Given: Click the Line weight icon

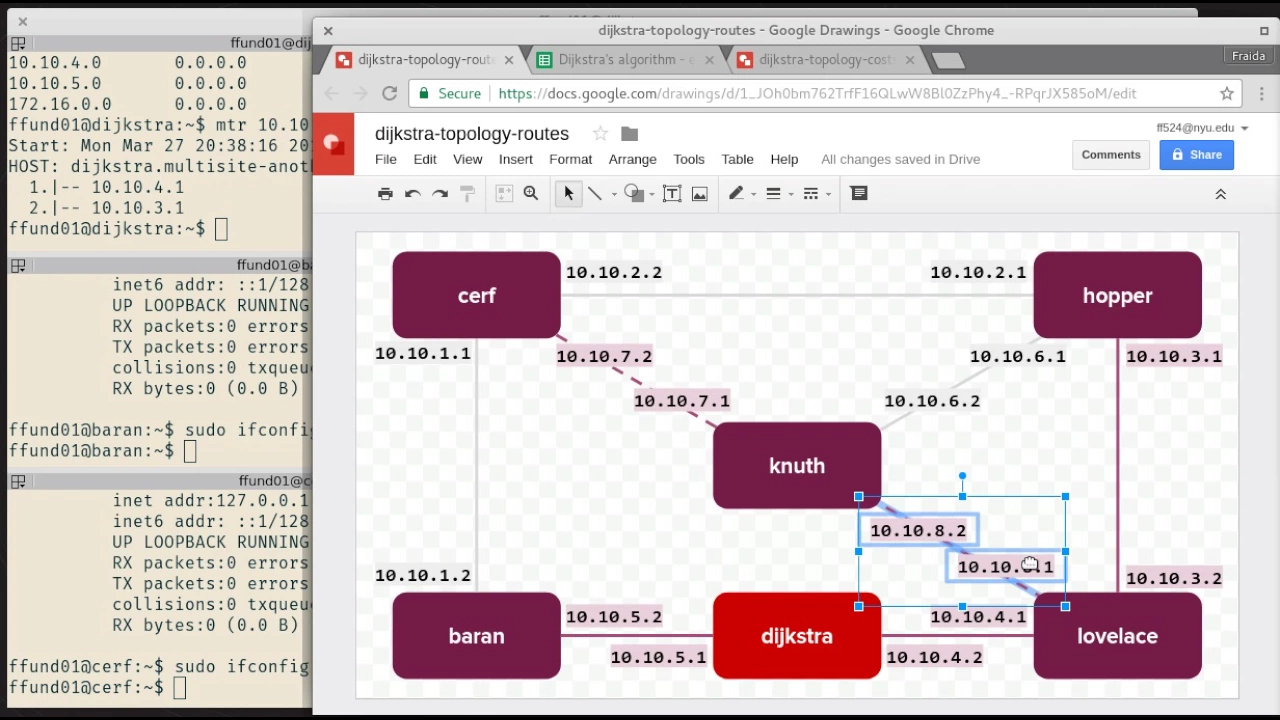Looking at the screenshot, I should tap(773, 194).
